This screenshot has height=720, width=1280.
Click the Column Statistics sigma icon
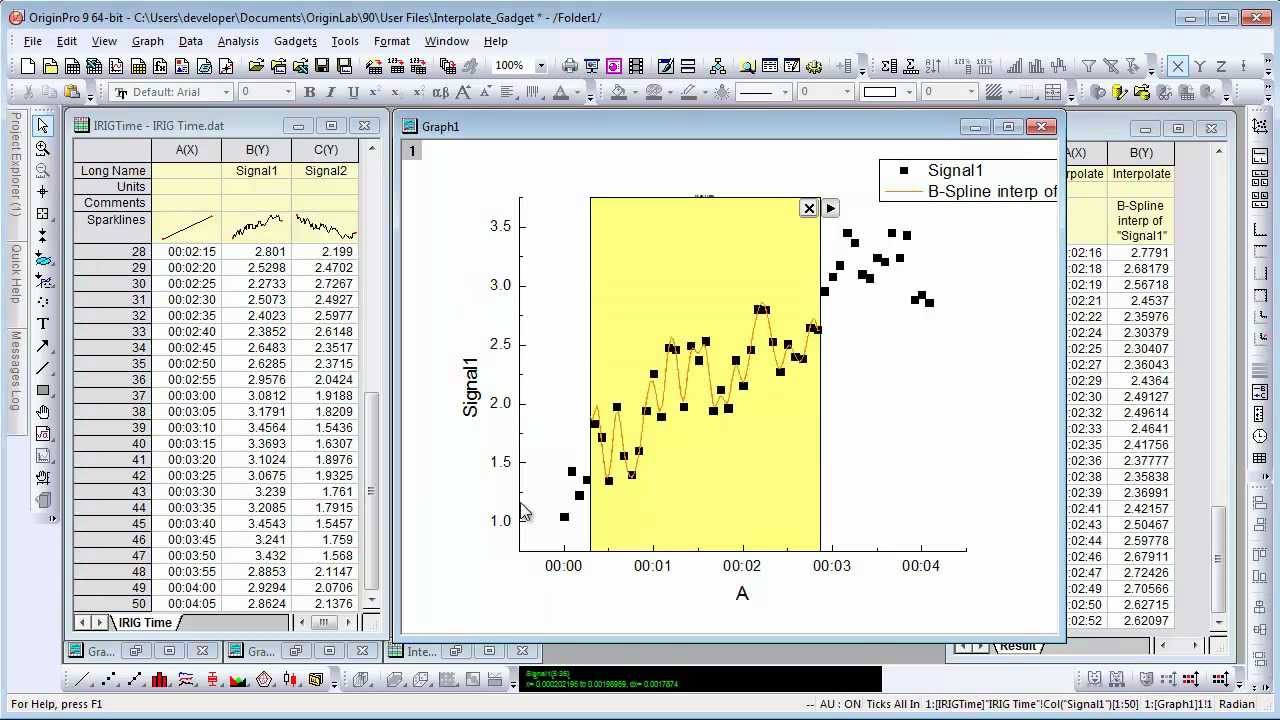tap(889, 66)
